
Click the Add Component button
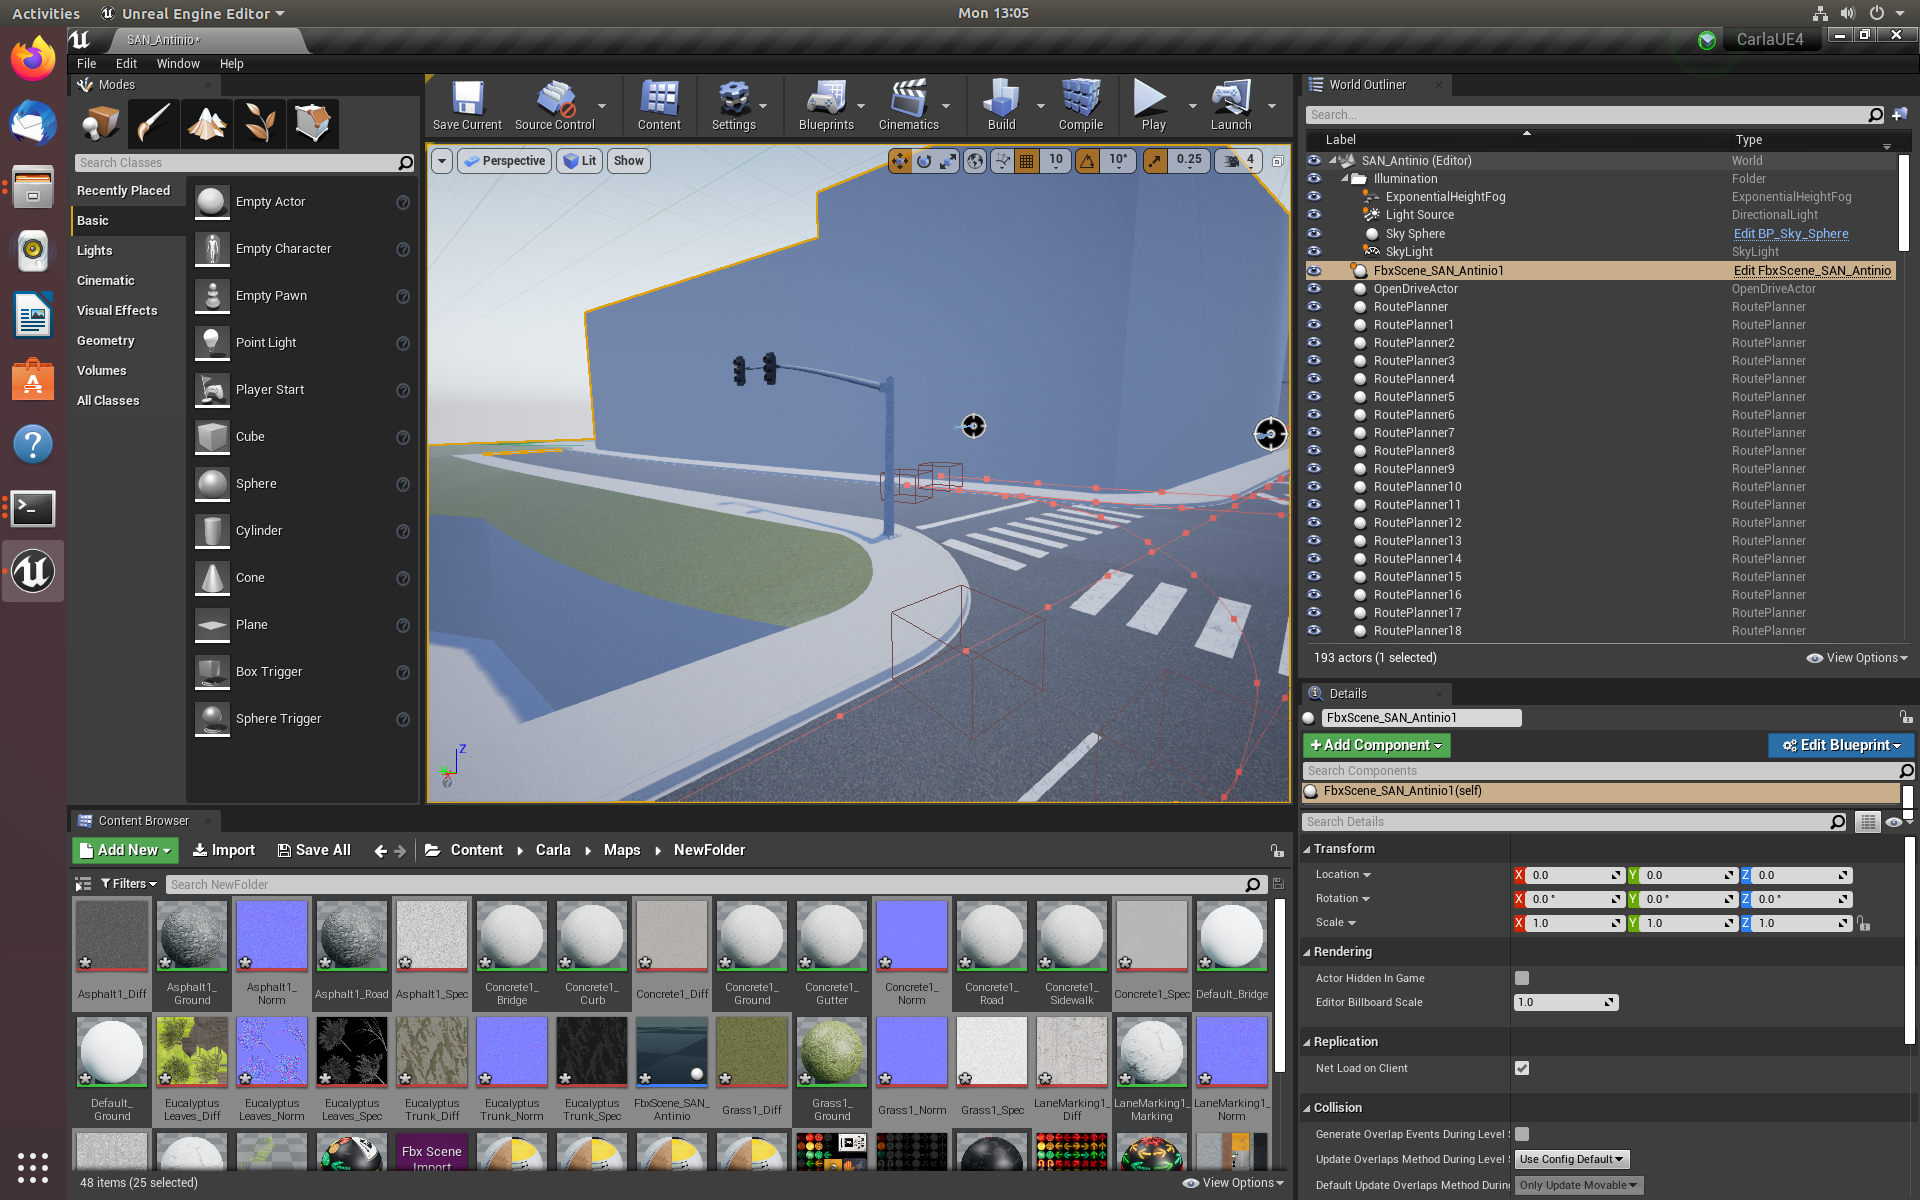click(1376, 745)
